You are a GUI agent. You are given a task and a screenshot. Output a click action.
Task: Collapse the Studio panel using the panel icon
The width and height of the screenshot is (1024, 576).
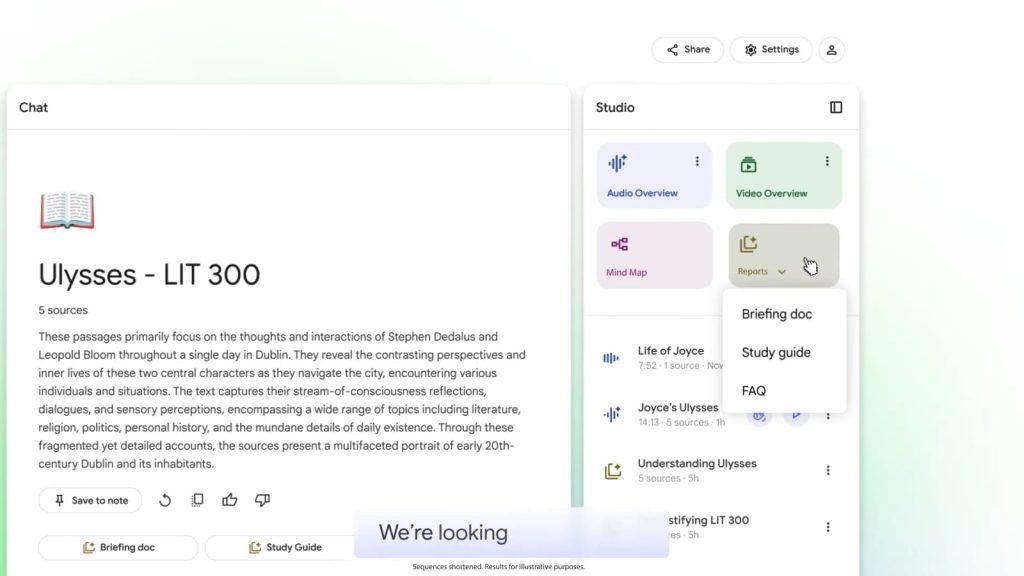836,107
